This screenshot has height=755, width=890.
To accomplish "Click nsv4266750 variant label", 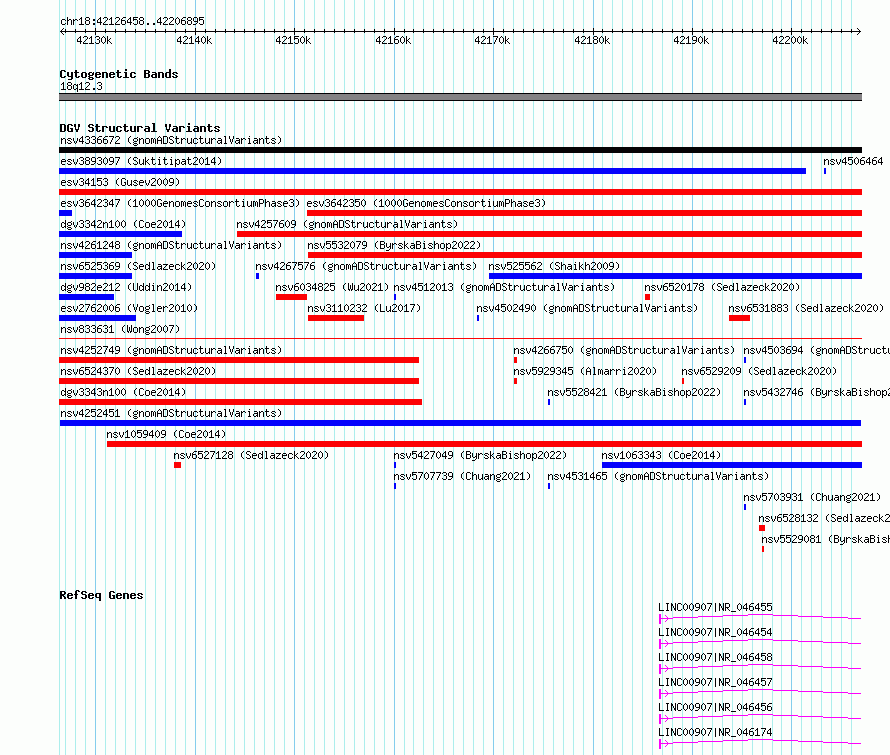I will point(624,350).
